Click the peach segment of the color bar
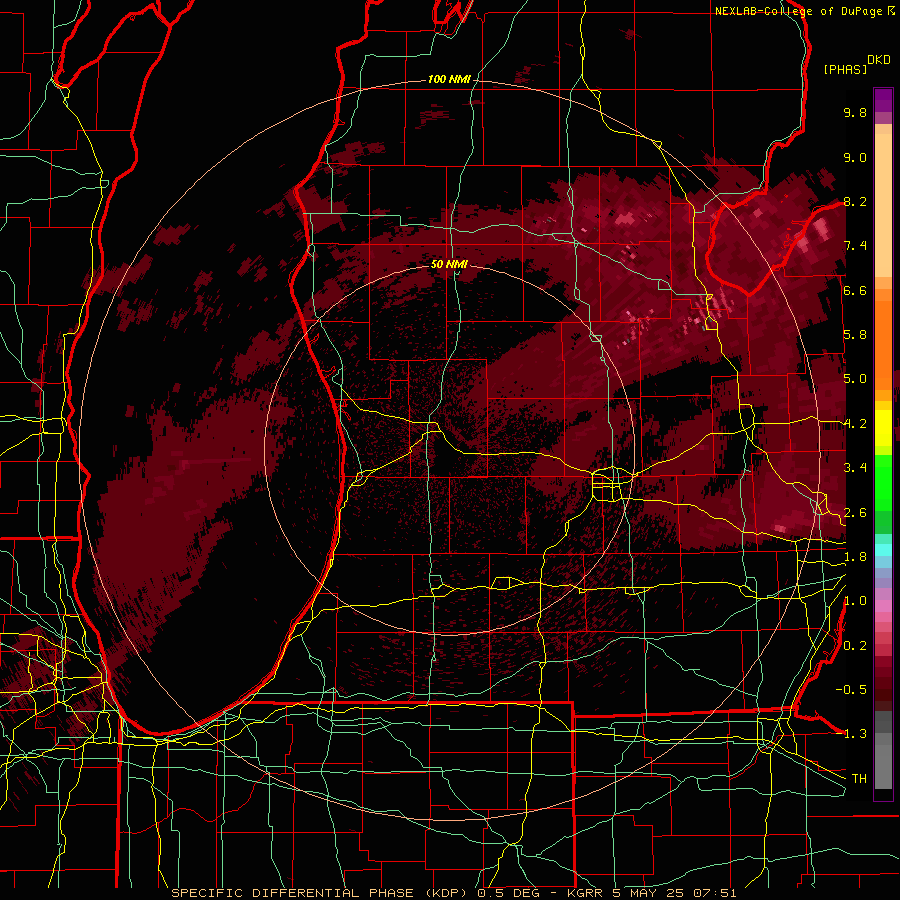 883,207
